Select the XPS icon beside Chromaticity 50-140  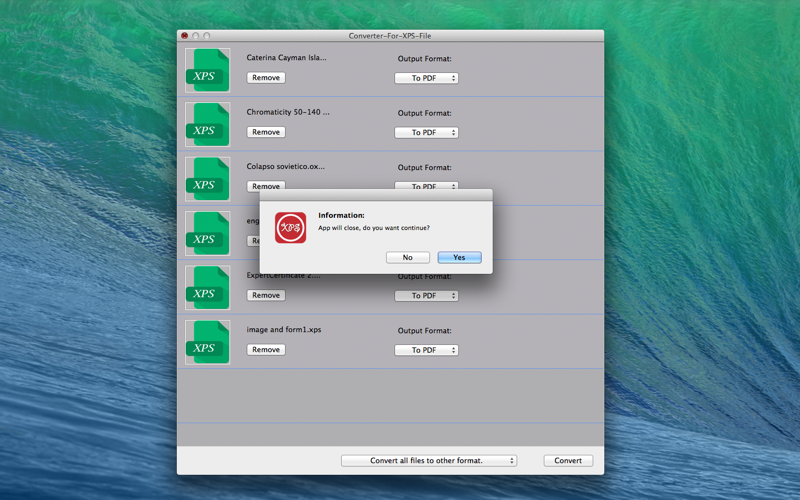pos(207,124)
